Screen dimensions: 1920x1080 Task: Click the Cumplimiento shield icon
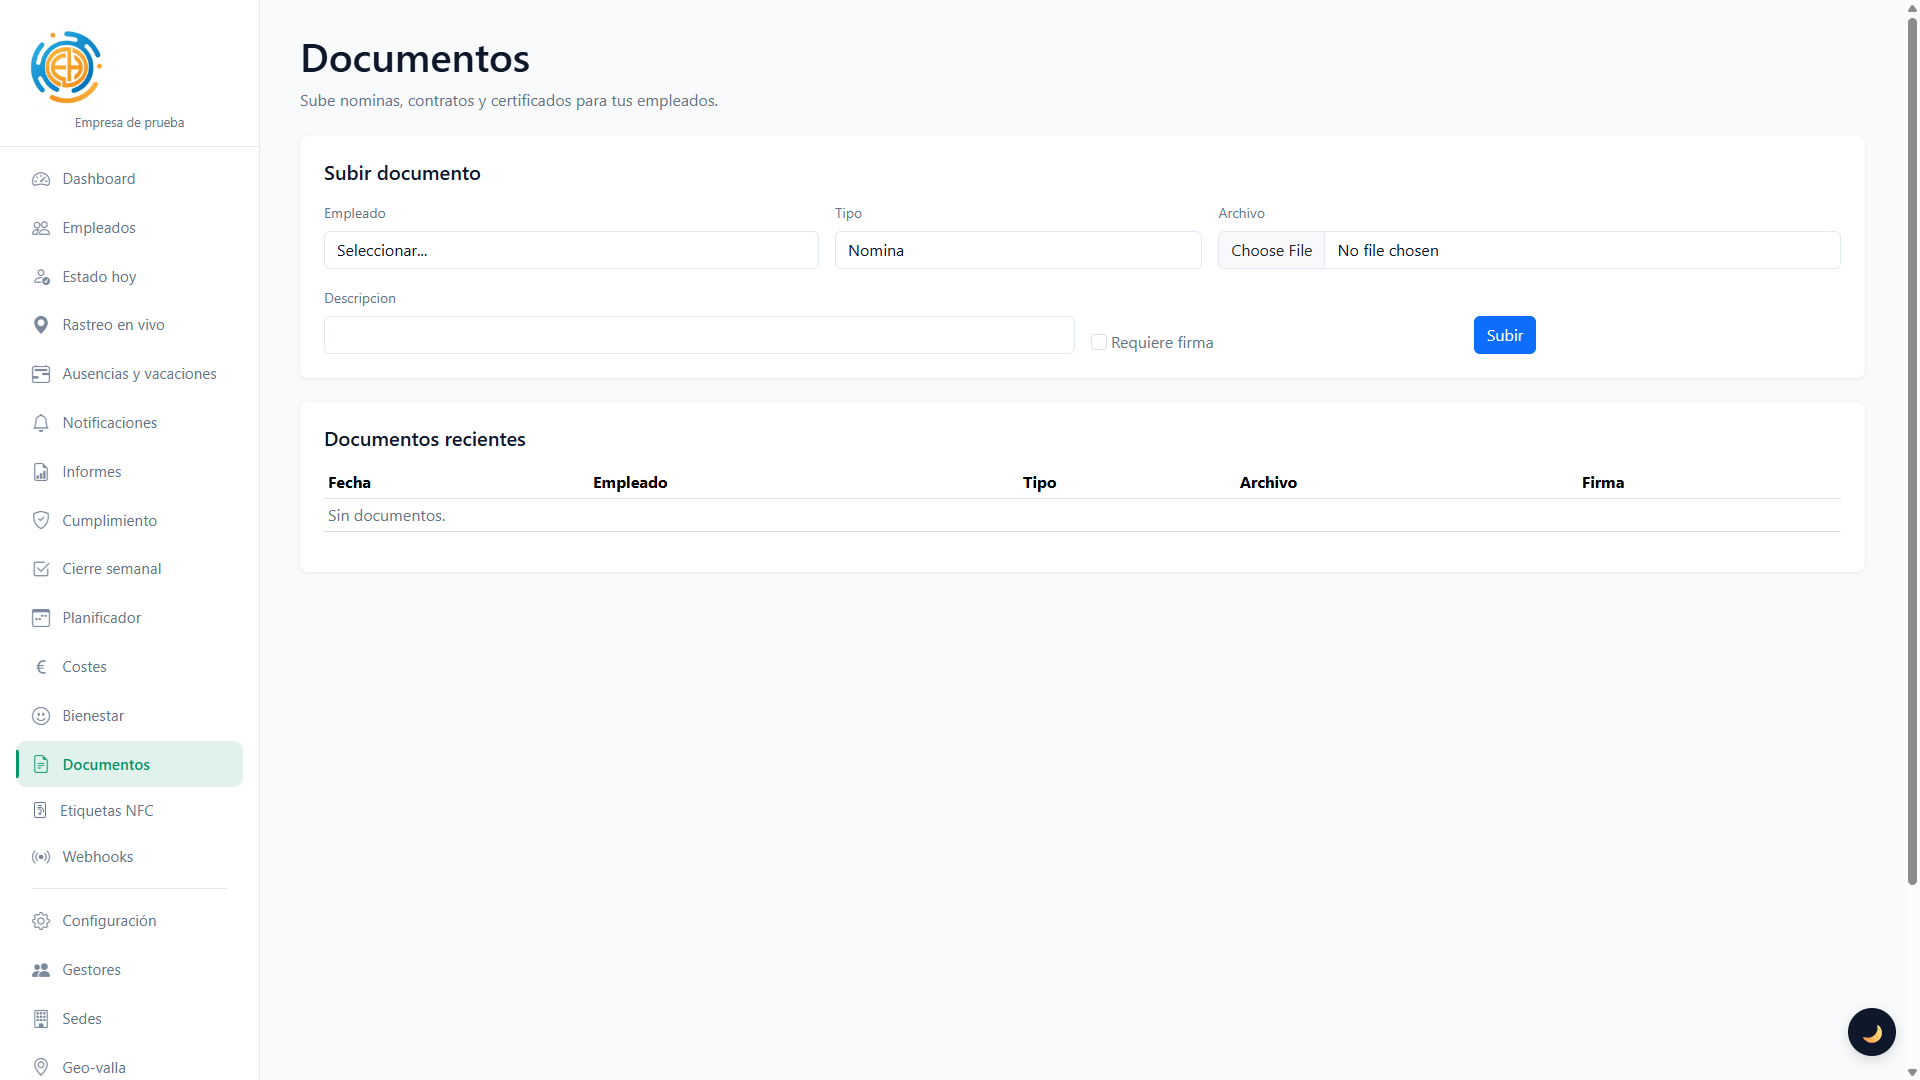pyautogui.click(x=41, y=521)
